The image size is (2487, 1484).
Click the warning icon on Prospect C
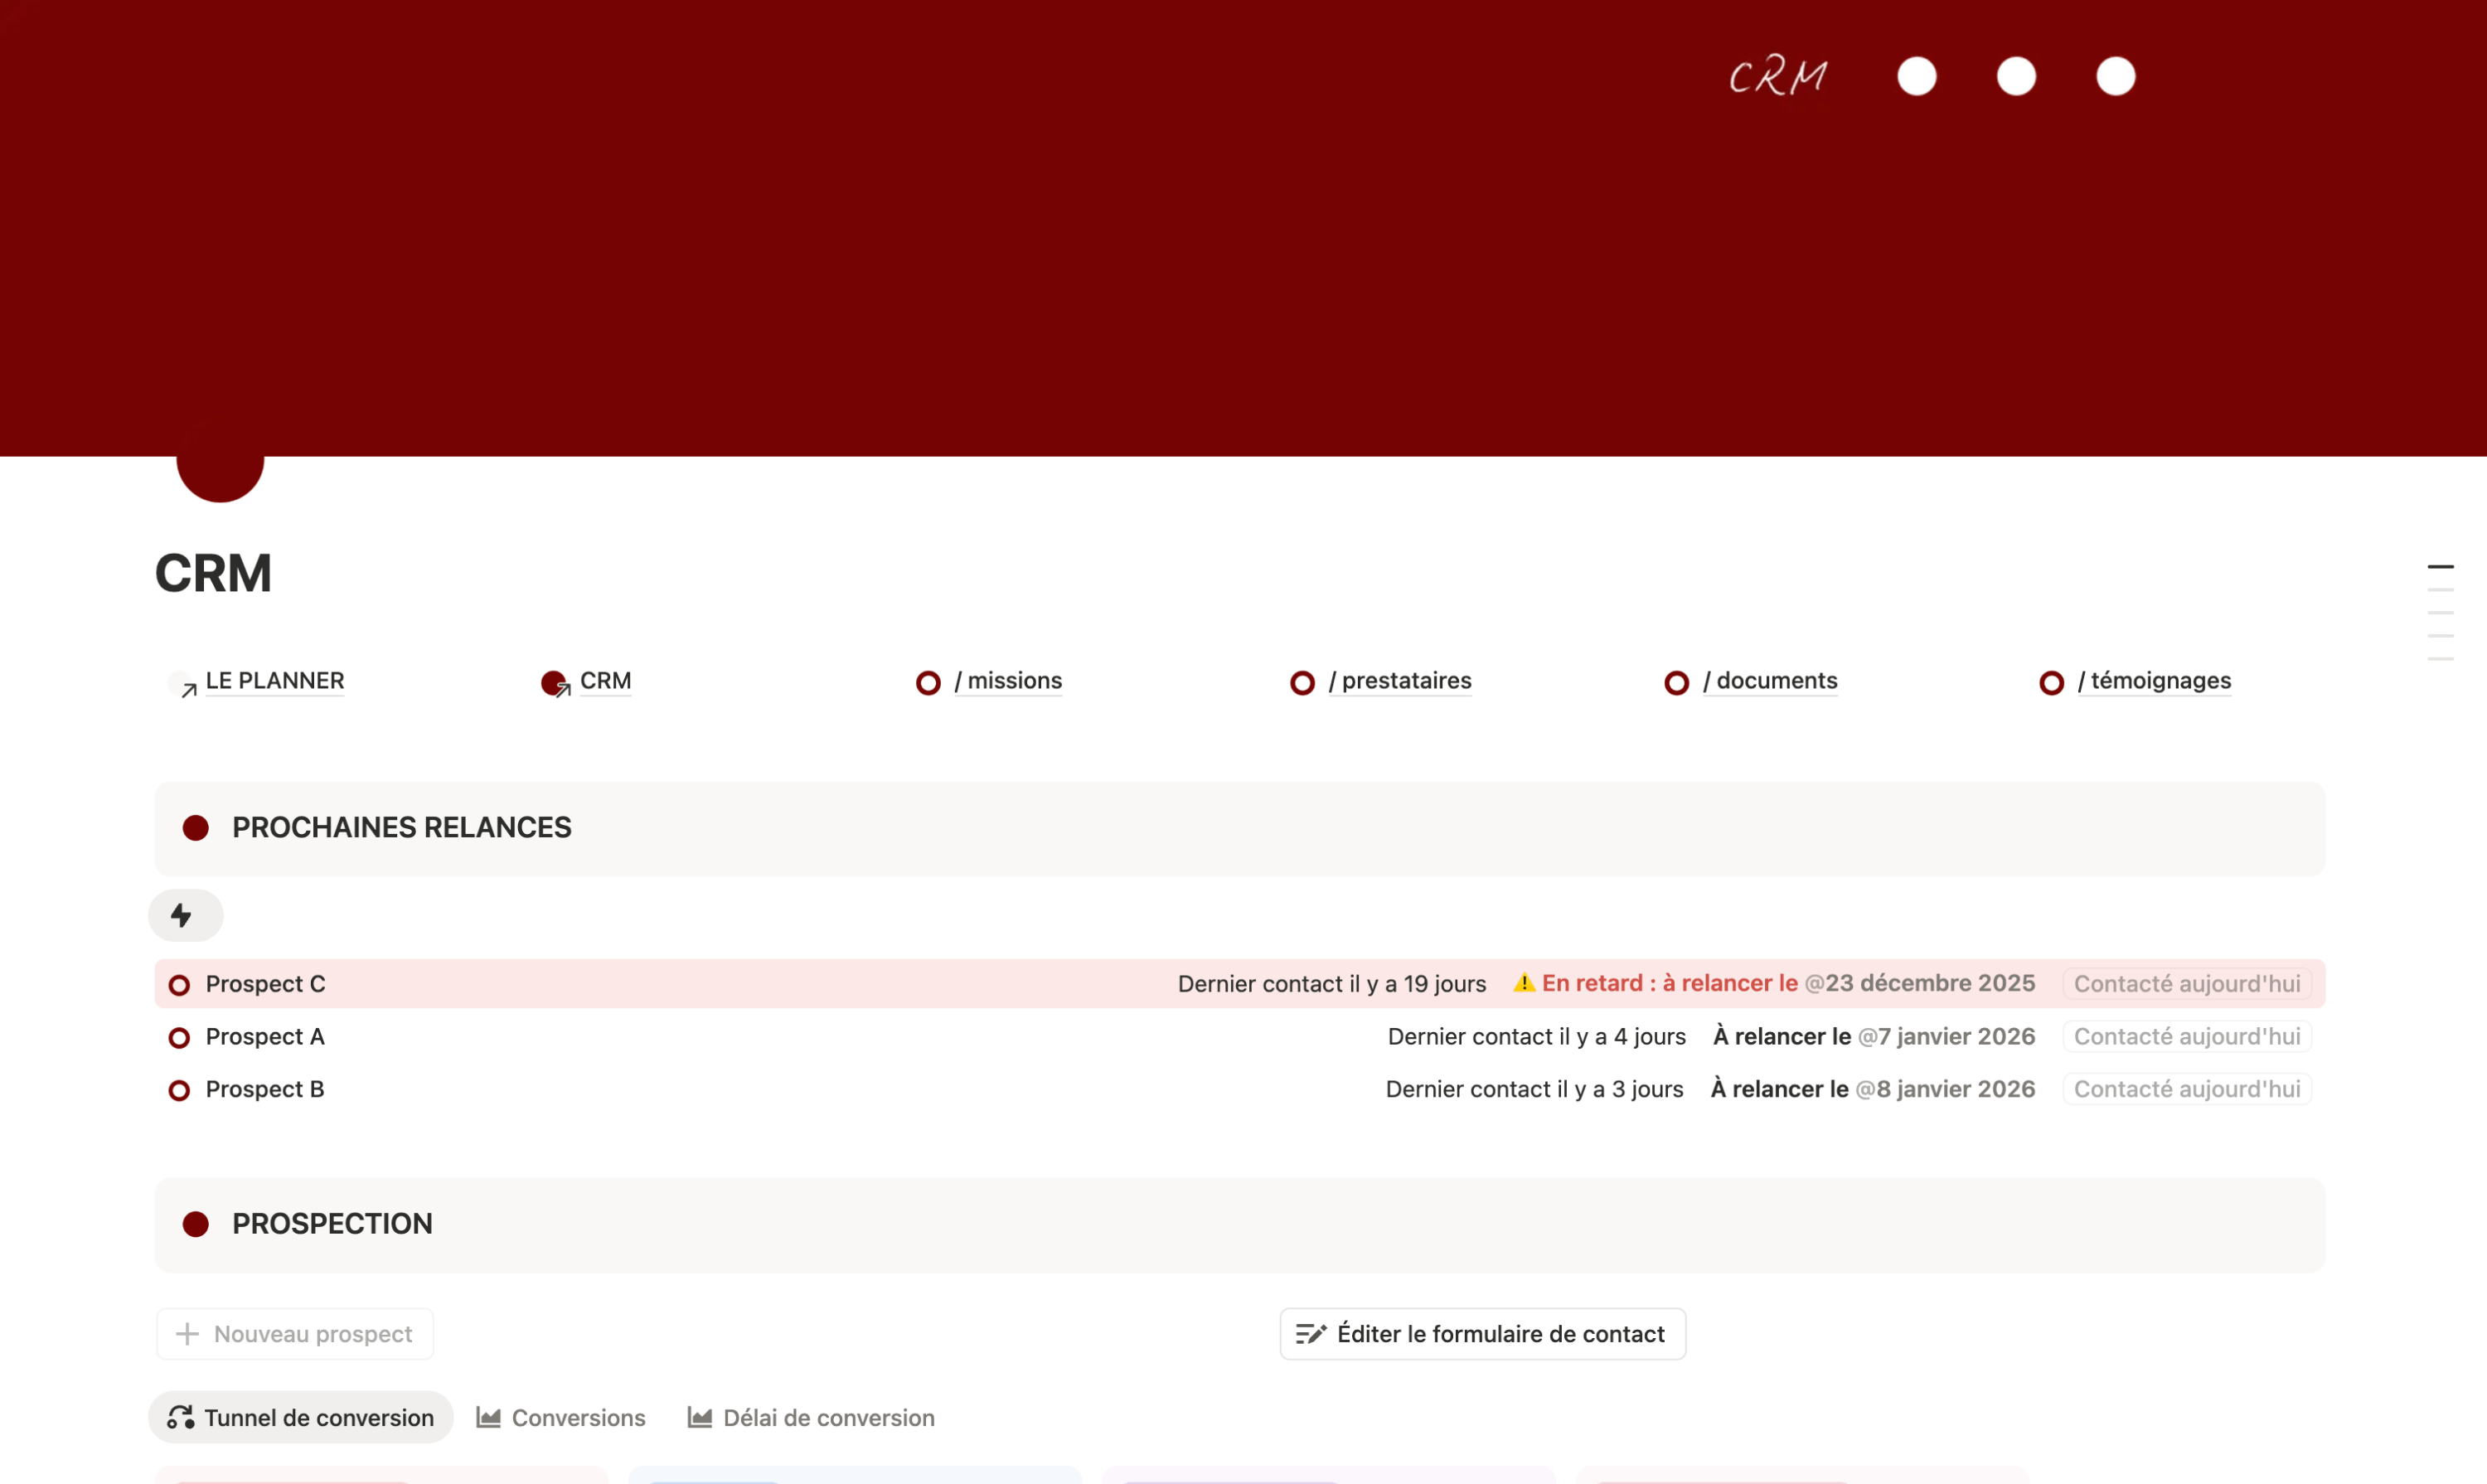pyautogui.click(x=1523, y=983)
